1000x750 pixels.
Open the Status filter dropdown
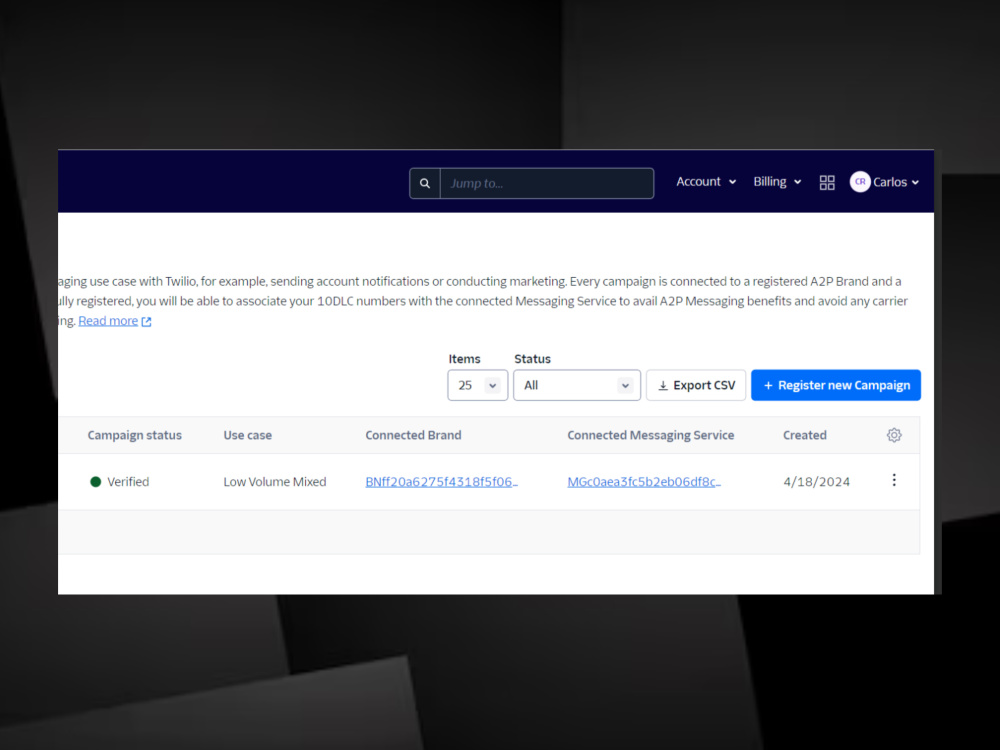[x=577, y=385]
